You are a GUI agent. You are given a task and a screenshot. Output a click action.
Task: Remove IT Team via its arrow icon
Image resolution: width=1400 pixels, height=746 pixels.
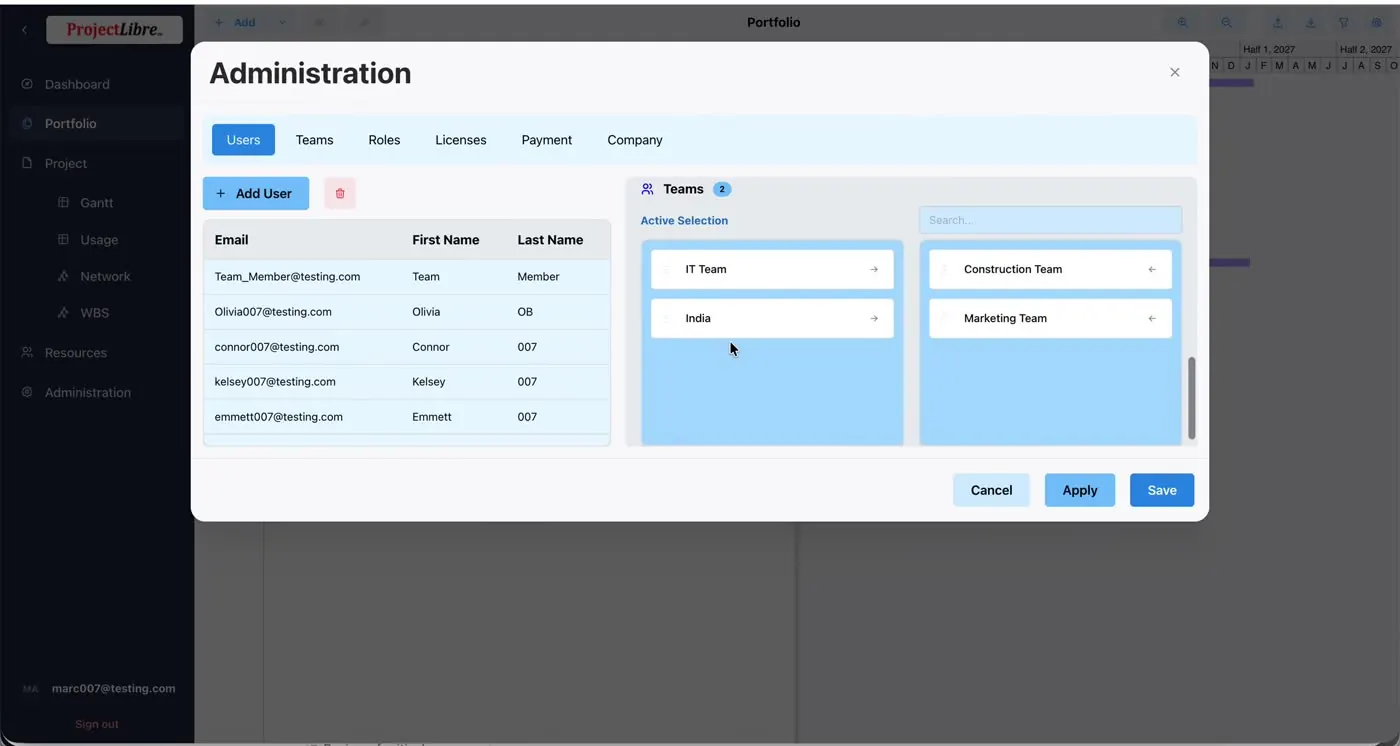click(874, 269)
